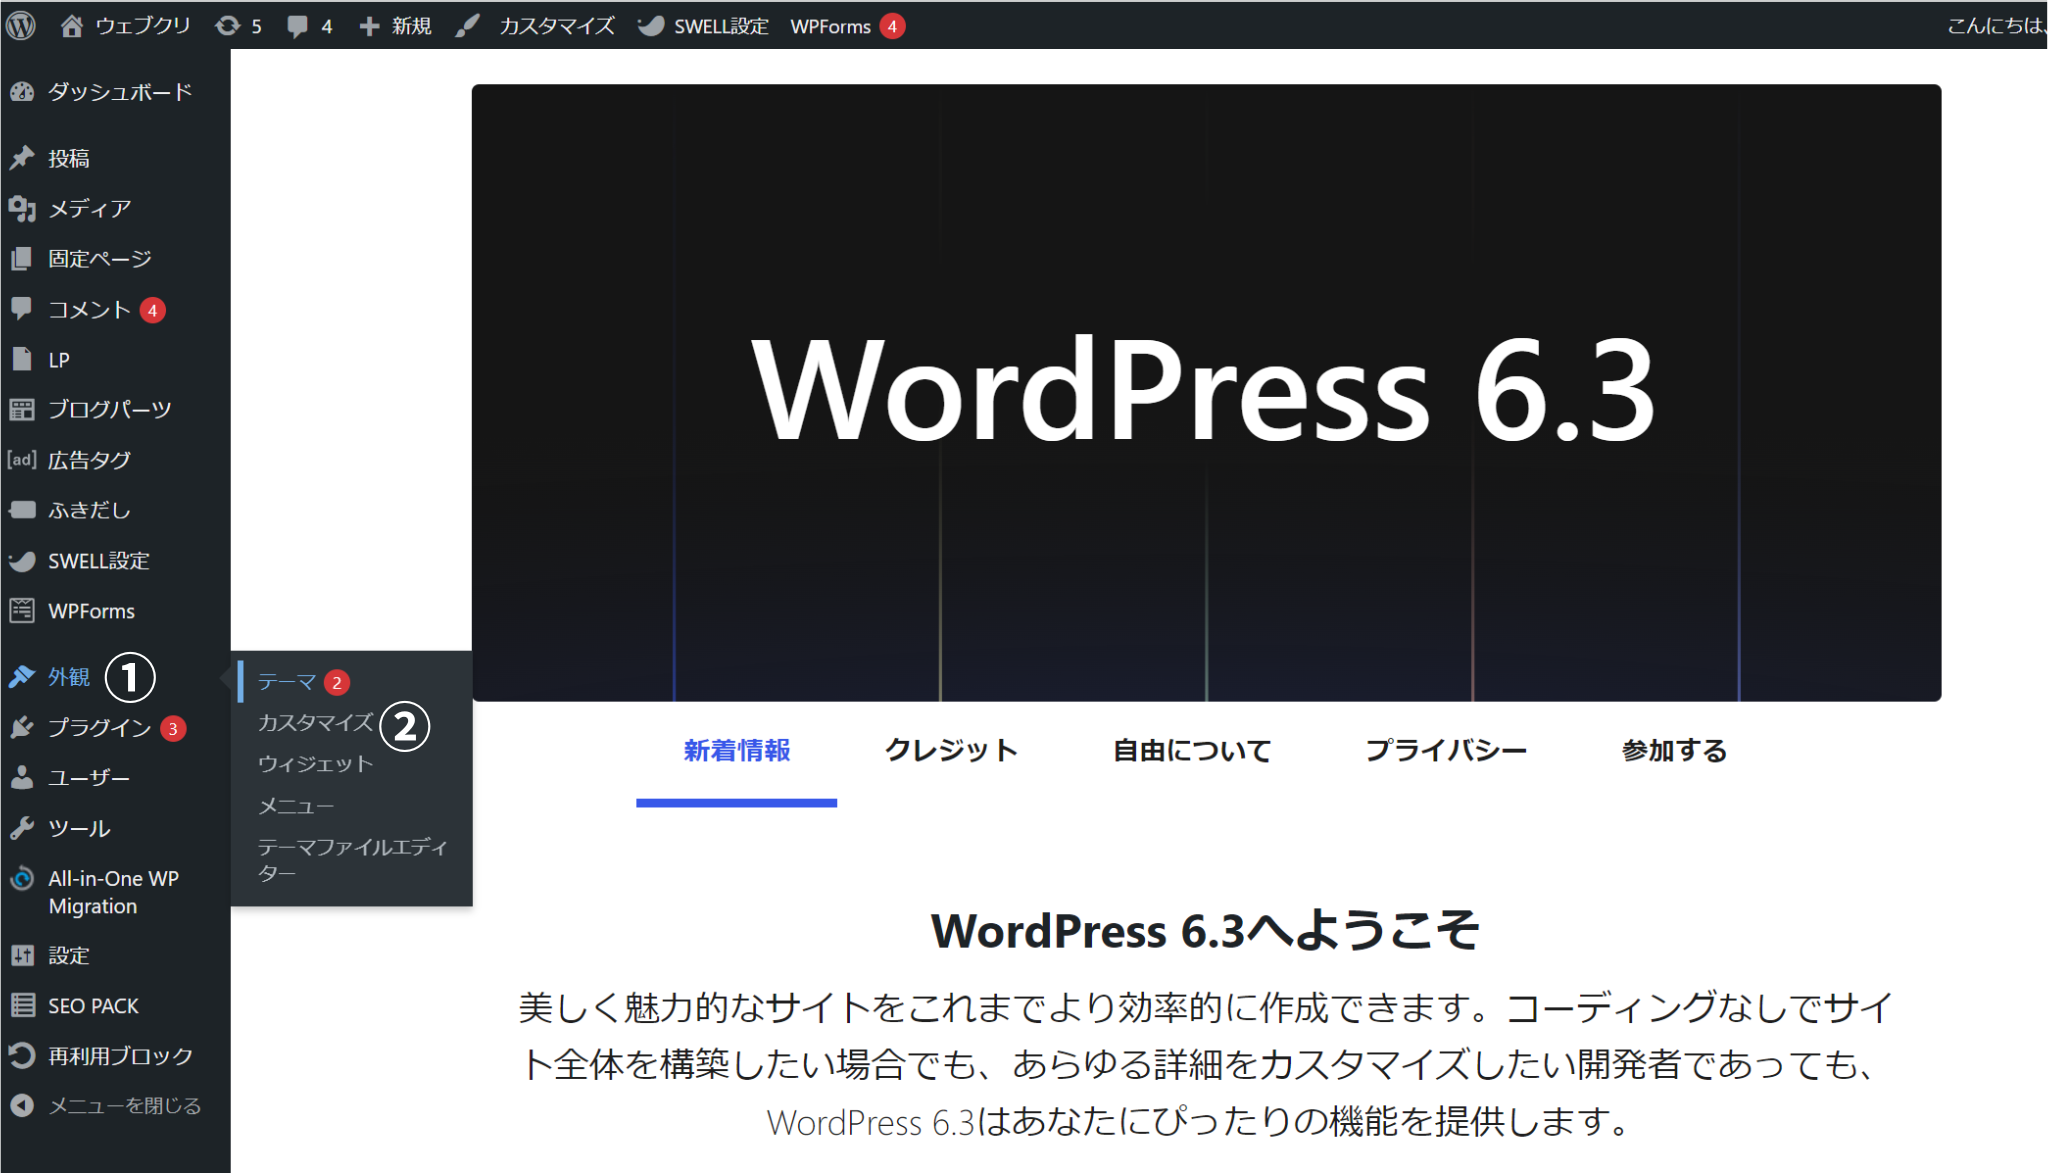Viewport: 2048px width, 1173px height.
Task: Click the ツール wrench icon
Action: pyautogui.click(x=22, y=828)
